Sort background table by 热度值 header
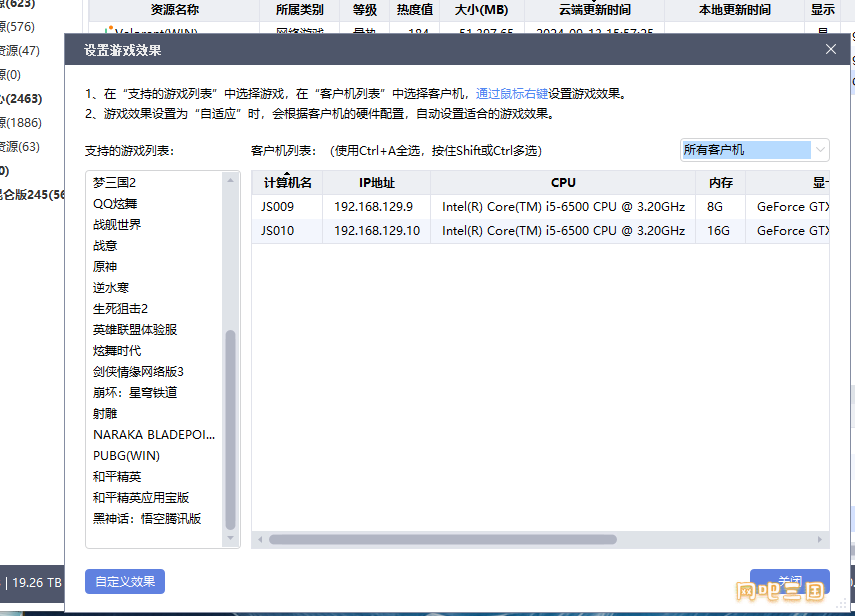855x616 pixels. point(414,10)
